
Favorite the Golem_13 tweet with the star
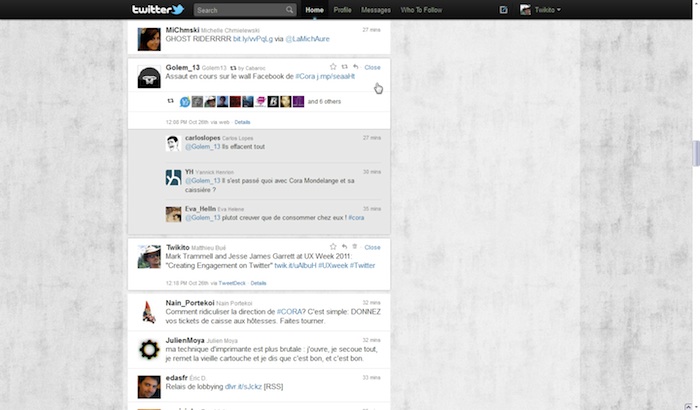[x=333, y=67]
